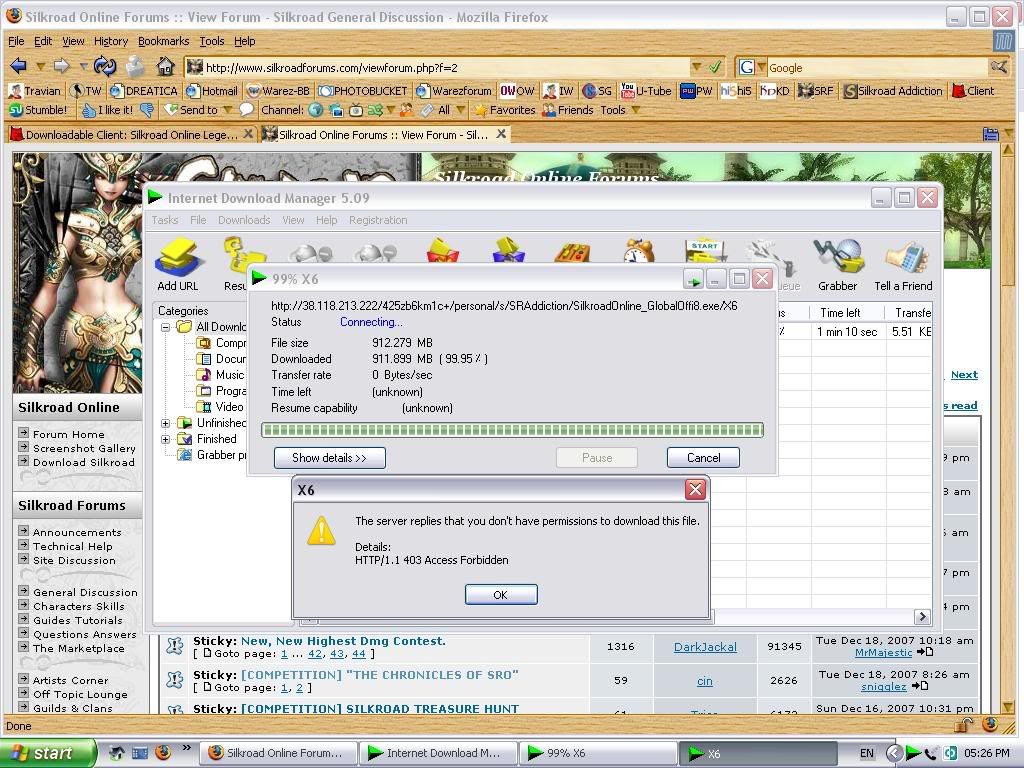This screenshot has width=1024, height=768.
Task: Click the IDM Scheduler alarm clock icon
Action: 638,255
